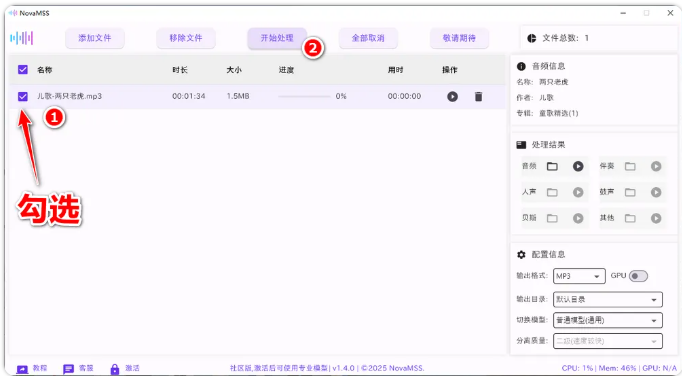Viewport: 682px width, 376px height.
Task: Expand the 输出目录 dropdown
Action: click(x=608, y=299)
